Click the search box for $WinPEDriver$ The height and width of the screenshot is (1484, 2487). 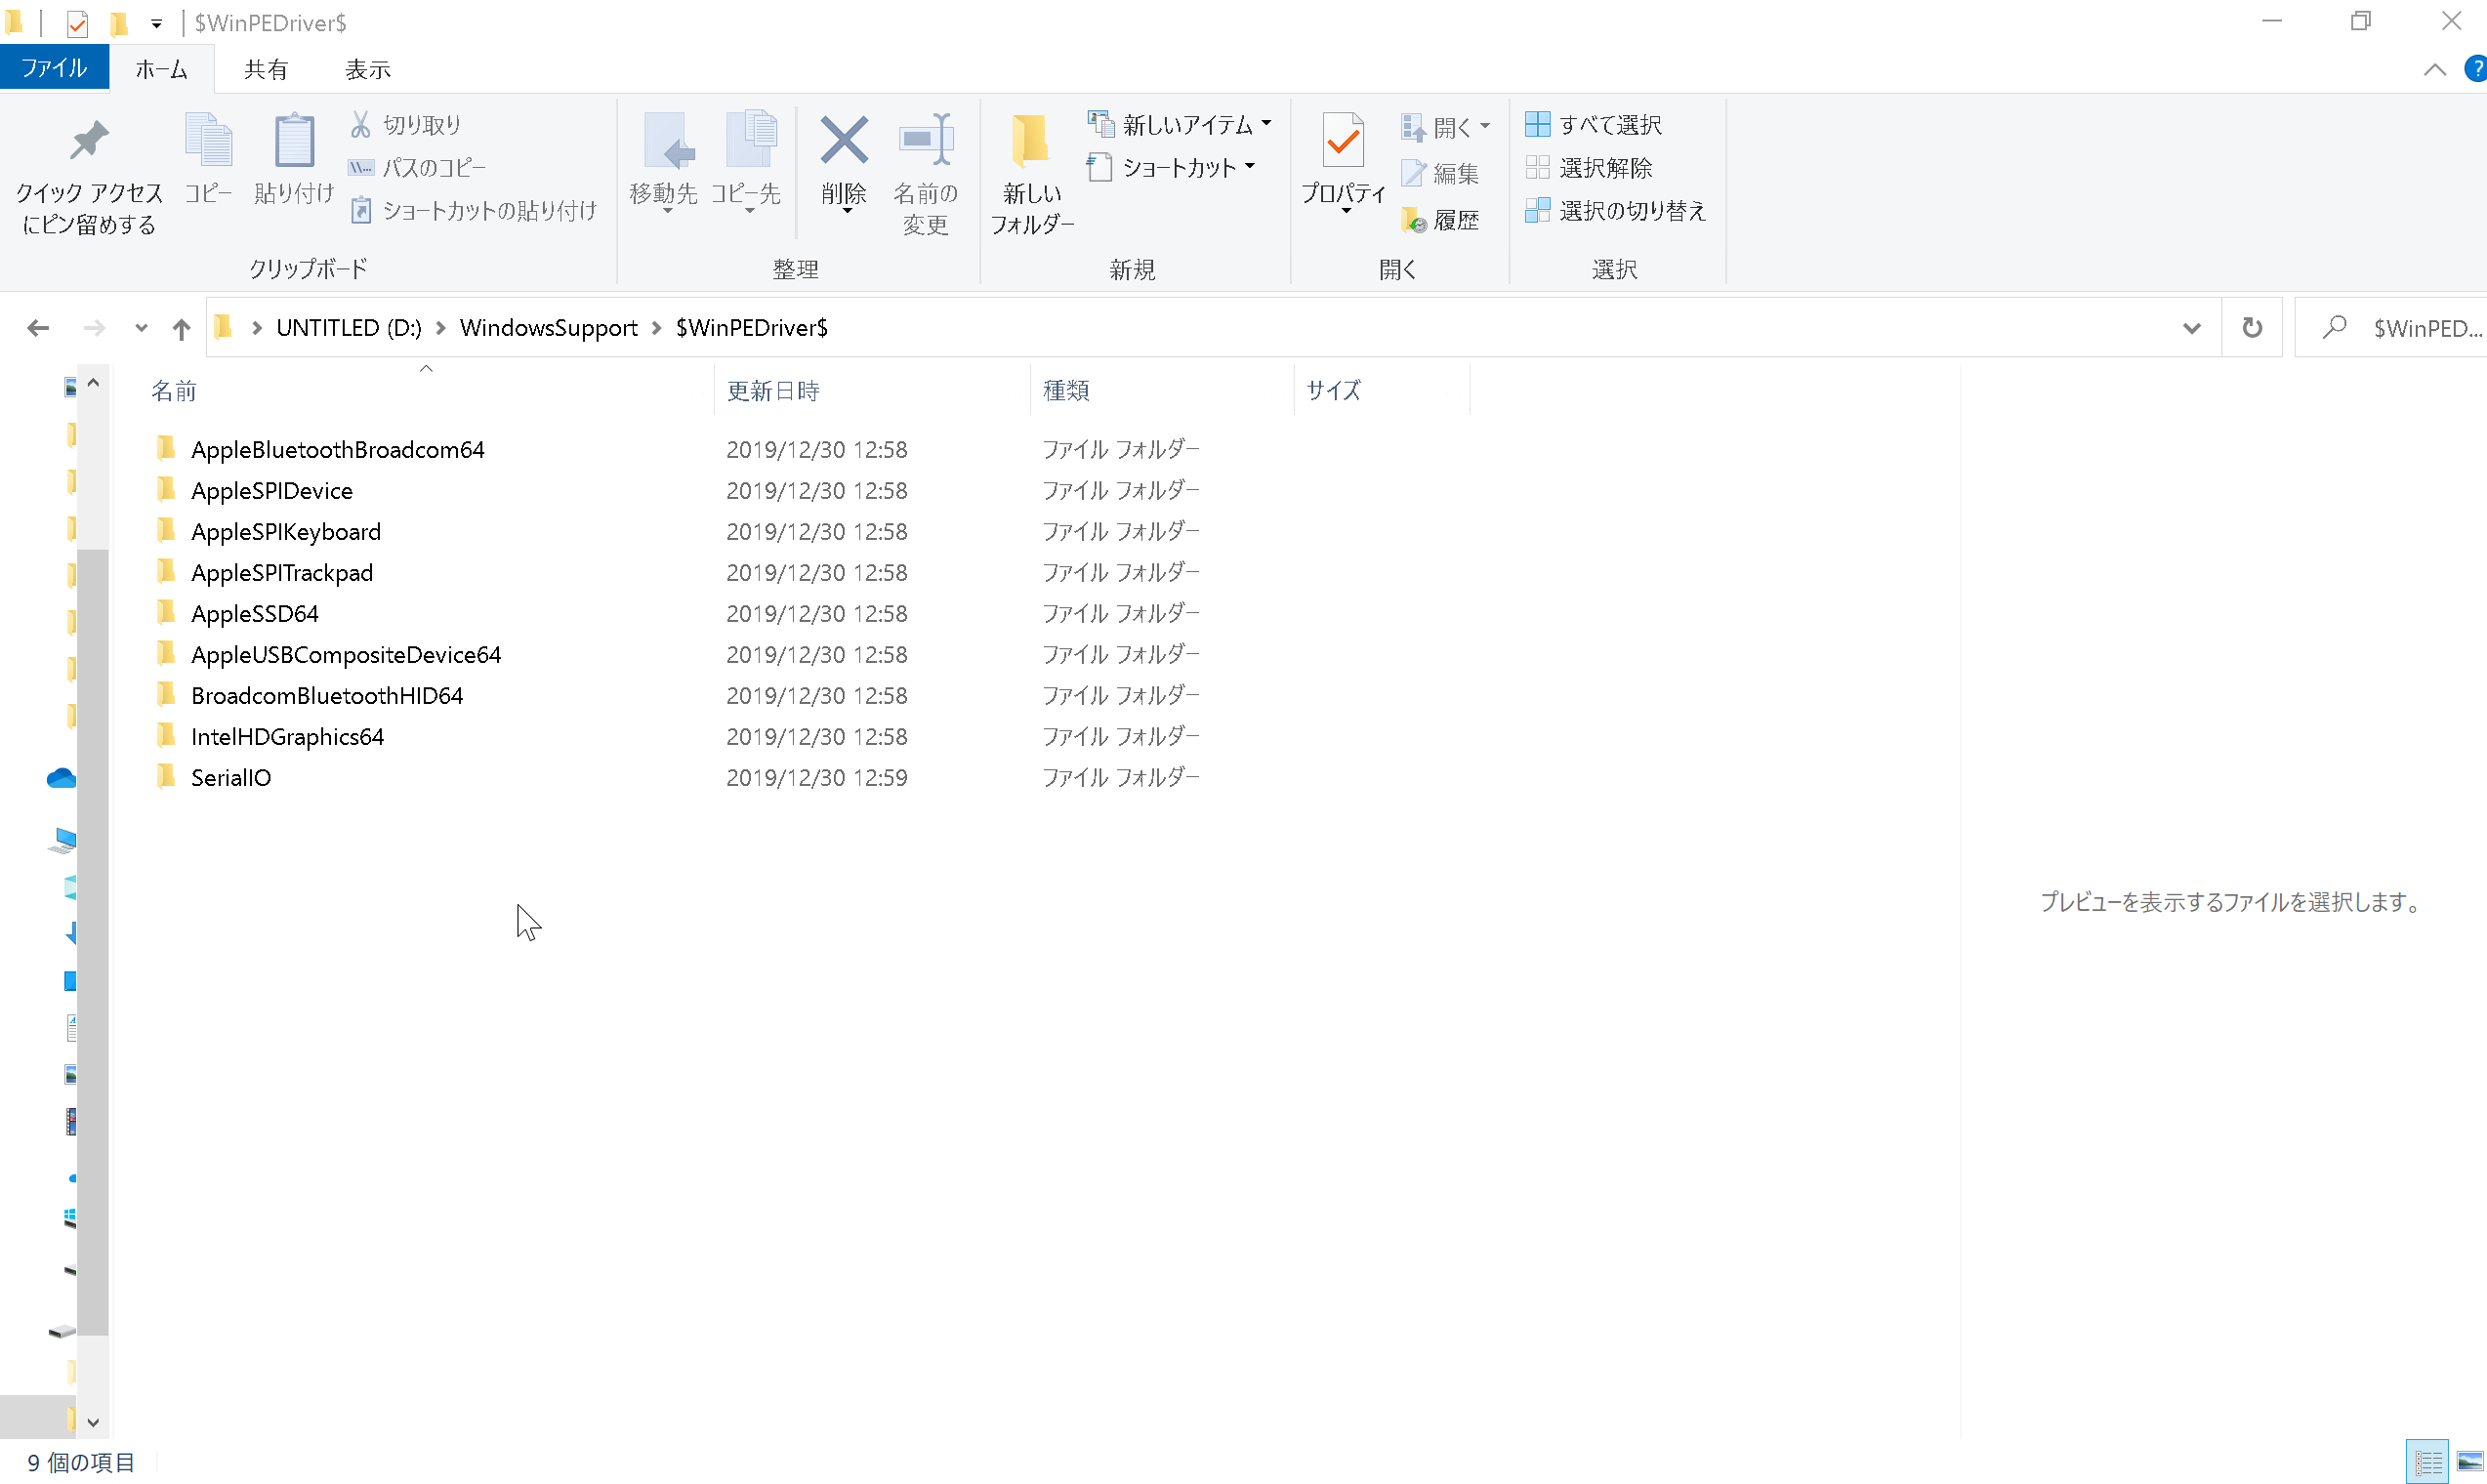click(2420, 328)
